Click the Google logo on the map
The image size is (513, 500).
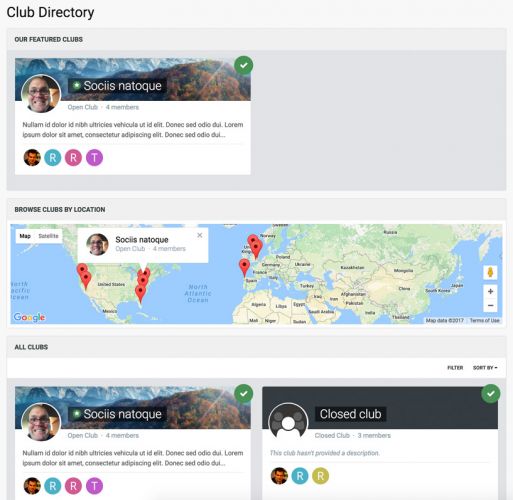click(29, 317)
